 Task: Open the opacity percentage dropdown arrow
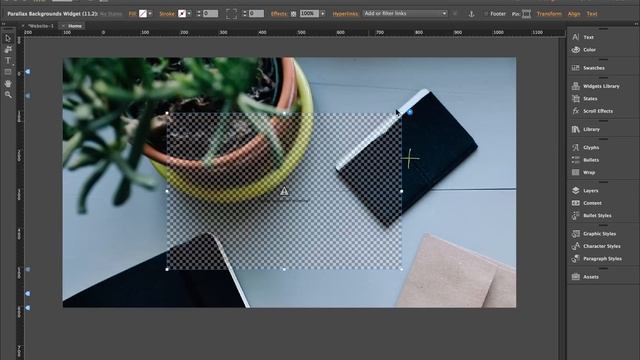pos(323,14)
